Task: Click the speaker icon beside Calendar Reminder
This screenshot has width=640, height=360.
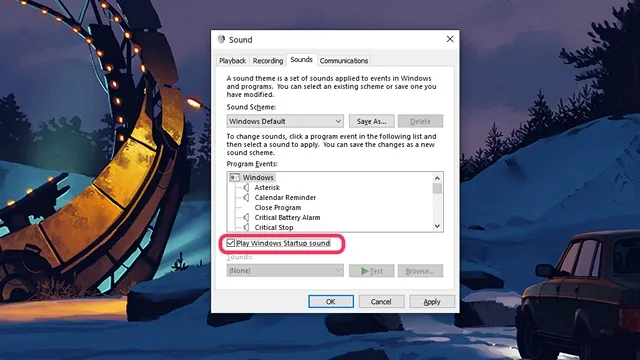Action: click(246, 198)
